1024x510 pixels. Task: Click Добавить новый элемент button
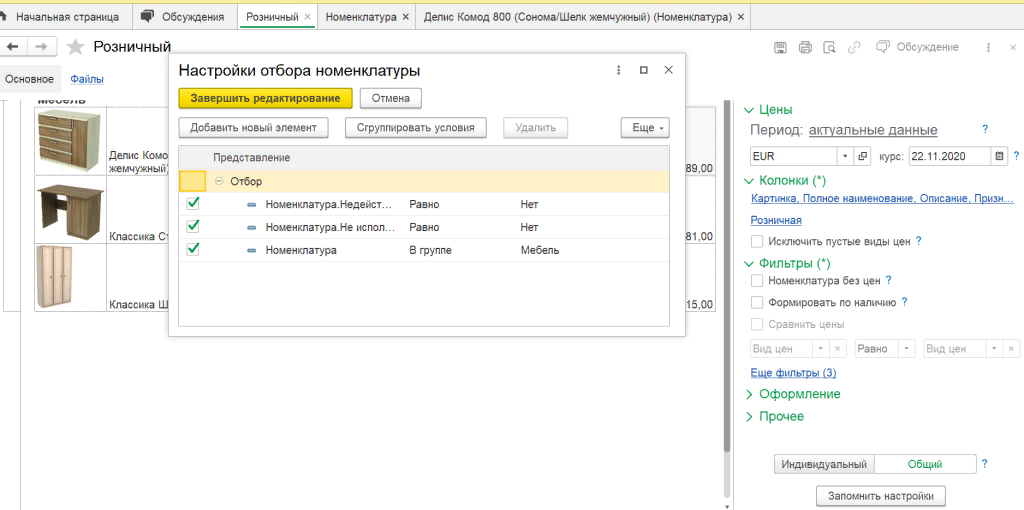[253, 128]
